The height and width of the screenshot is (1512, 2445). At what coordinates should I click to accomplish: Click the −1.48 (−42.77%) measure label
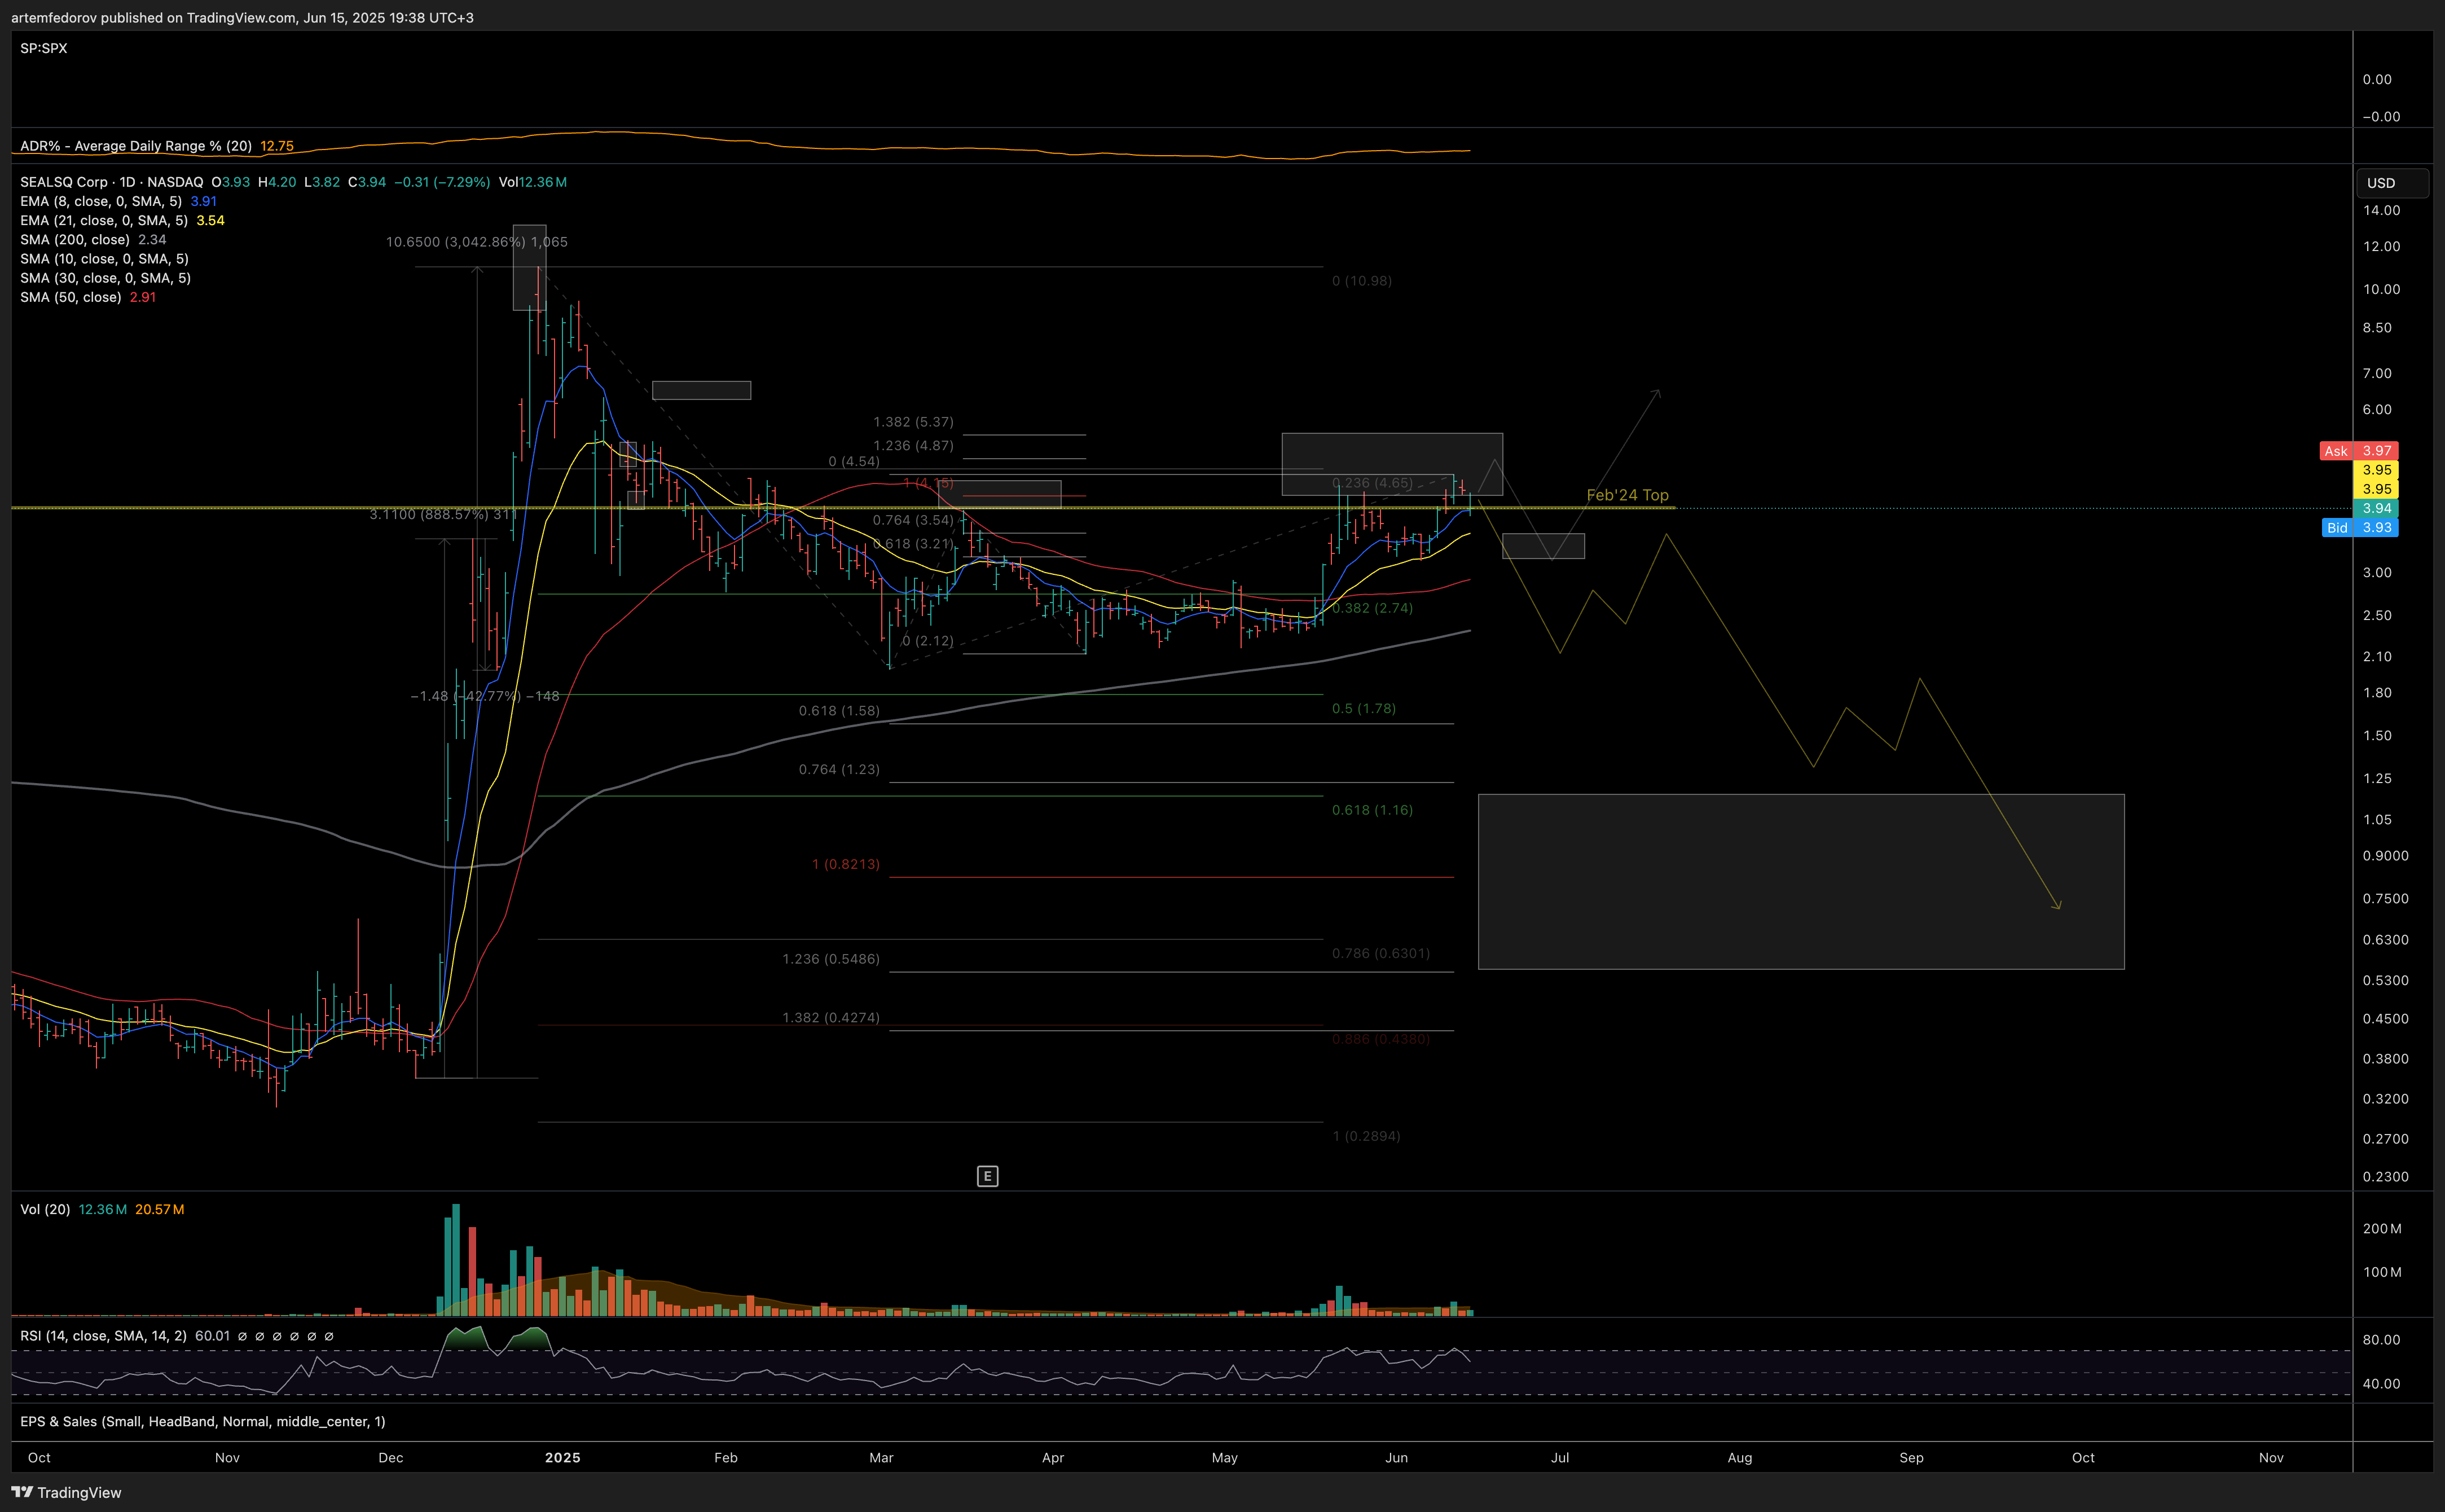pyautogui.click(x=485, y=696)
